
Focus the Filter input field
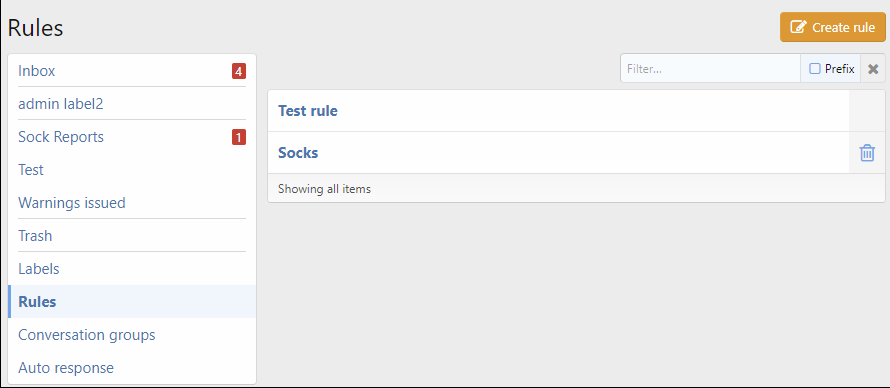click(711, 69)
